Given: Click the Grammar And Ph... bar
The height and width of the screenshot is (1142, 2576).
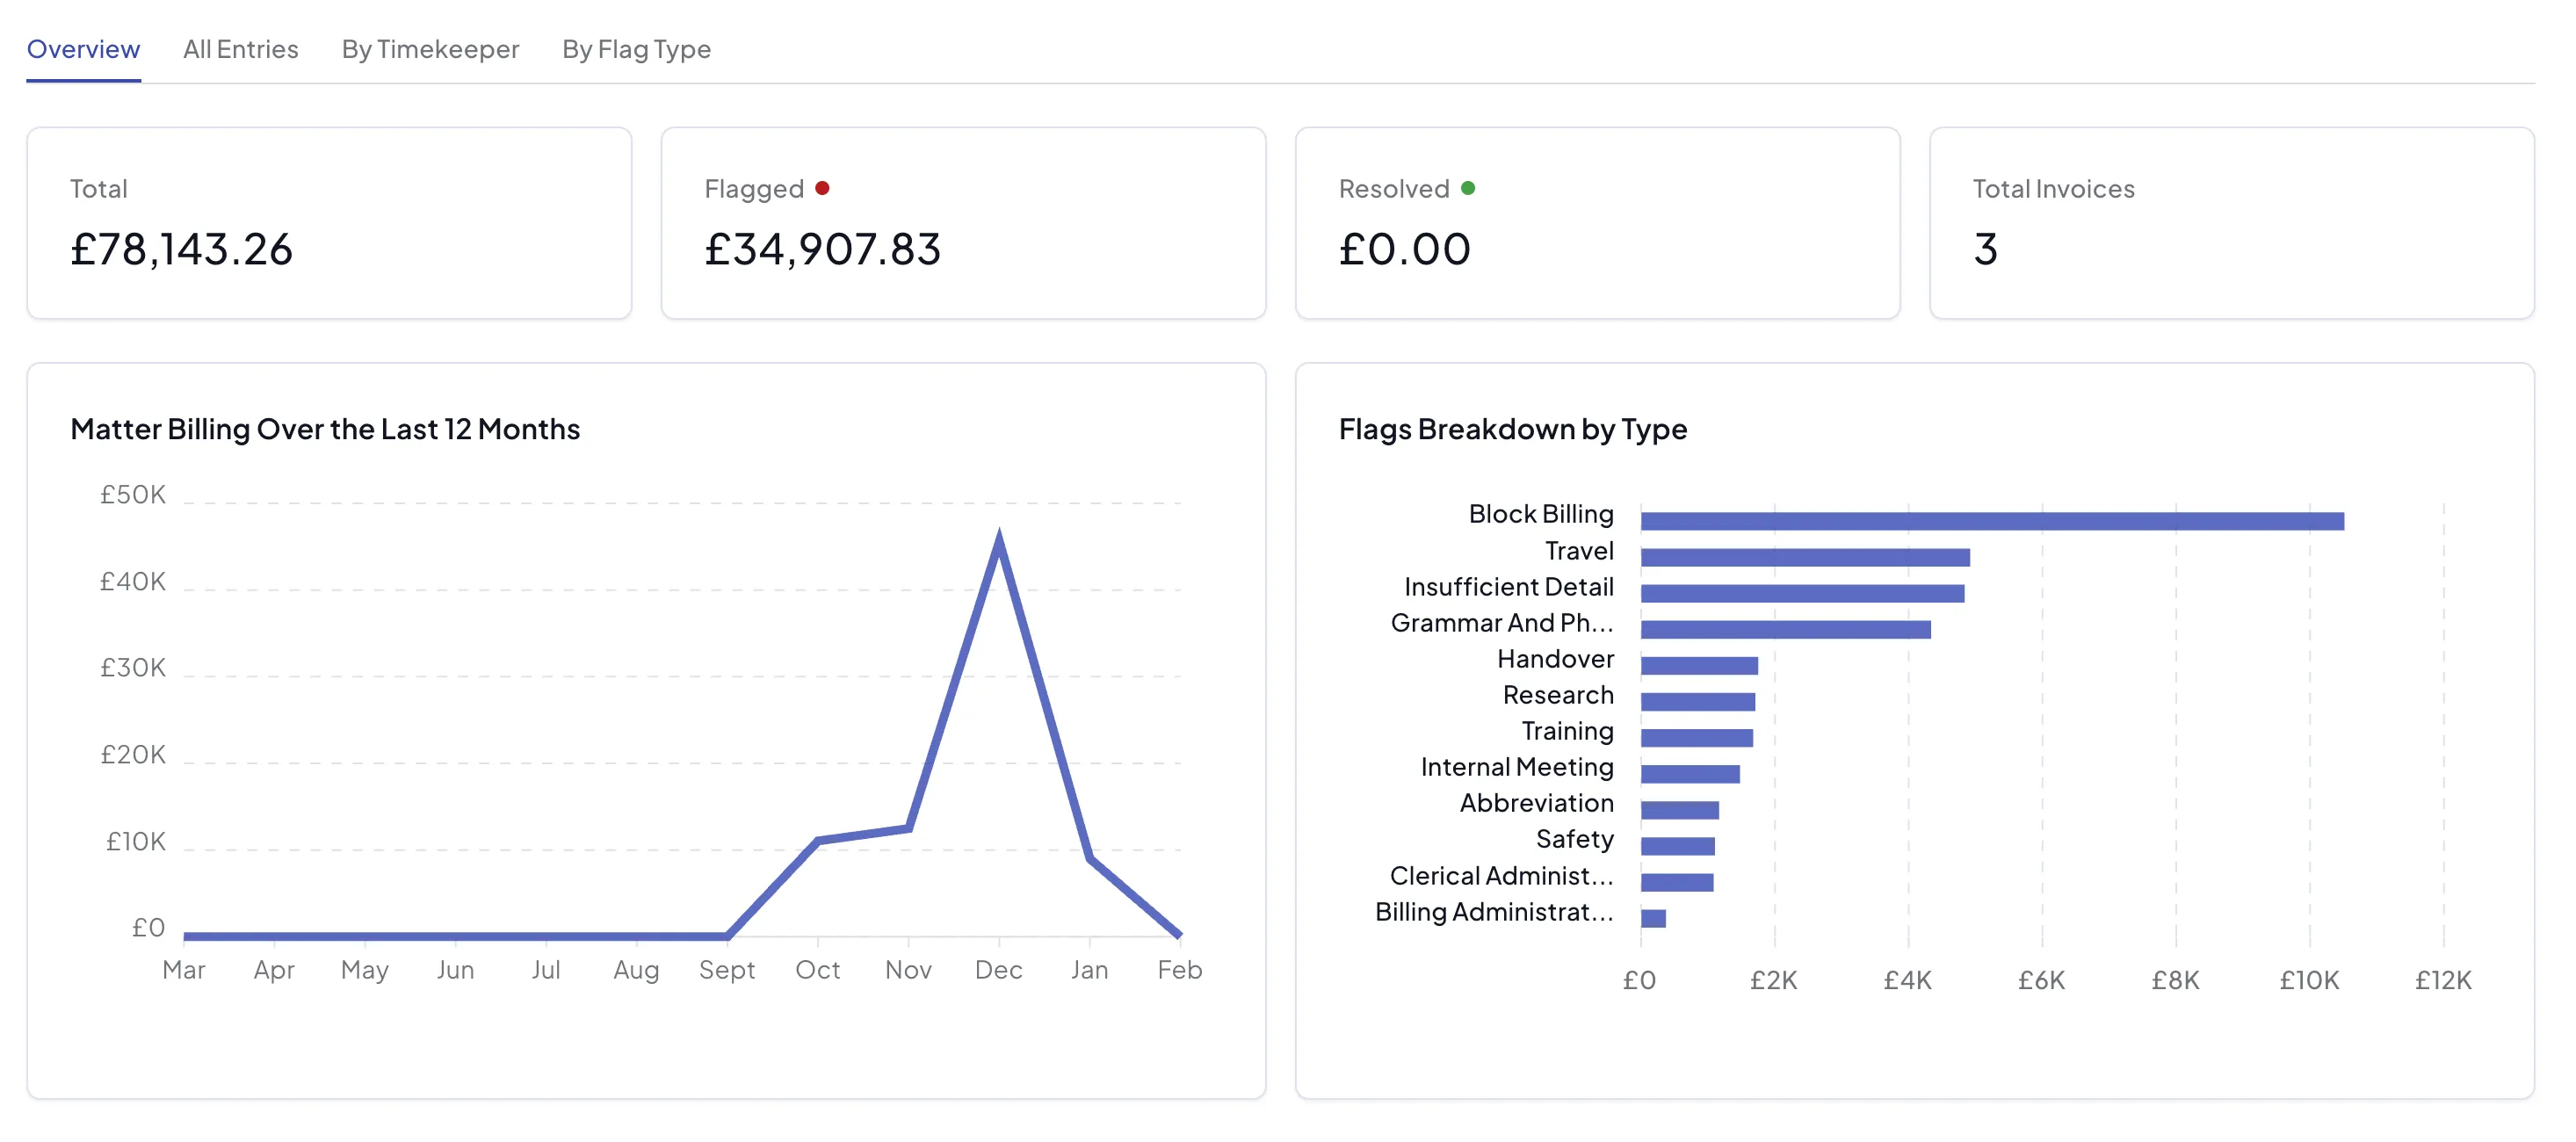Looking at the screenshot, I should 1785,629.
